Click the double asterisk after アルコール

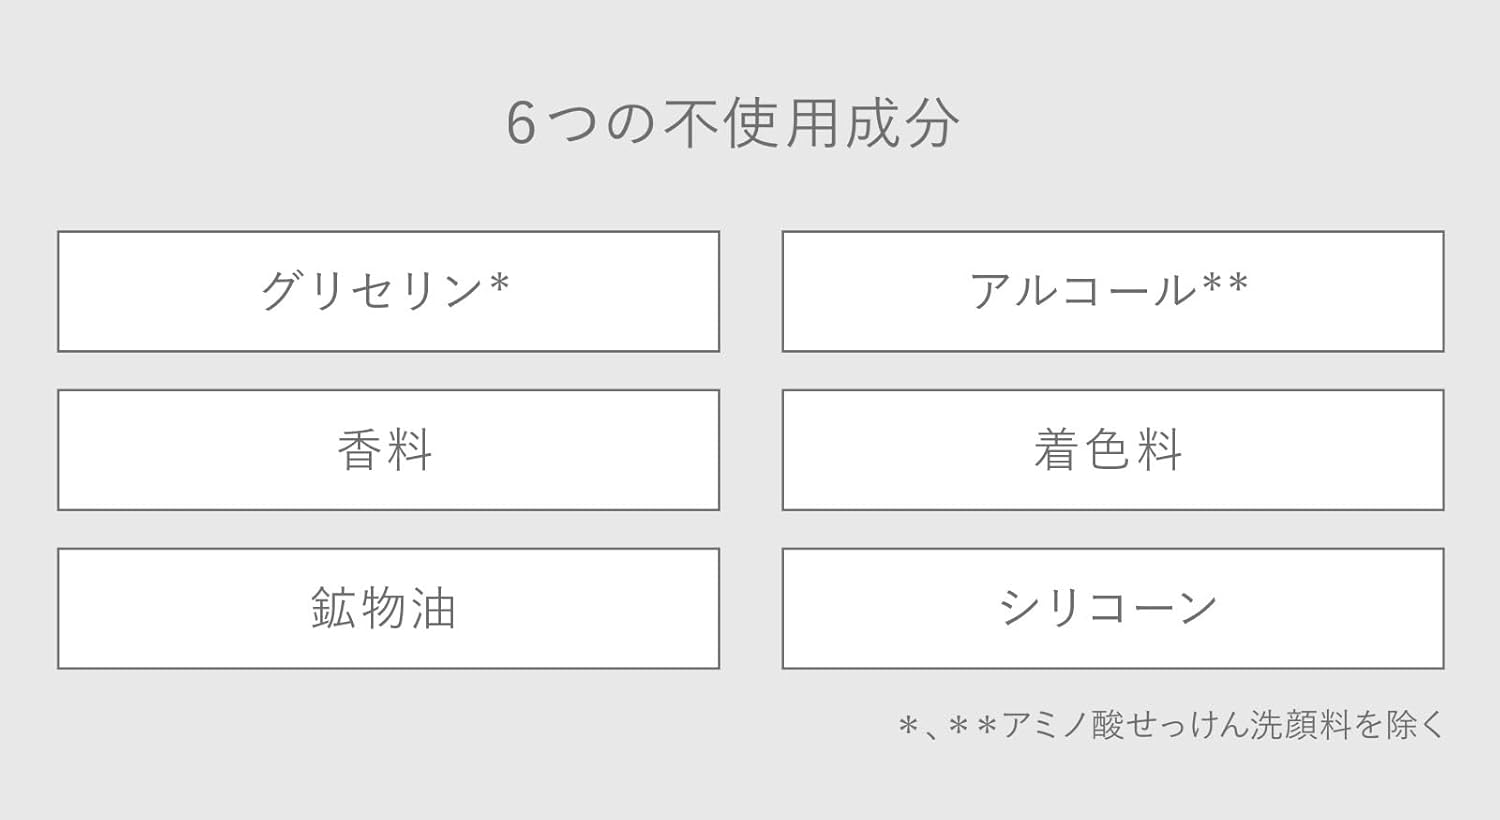(1226, 286)
